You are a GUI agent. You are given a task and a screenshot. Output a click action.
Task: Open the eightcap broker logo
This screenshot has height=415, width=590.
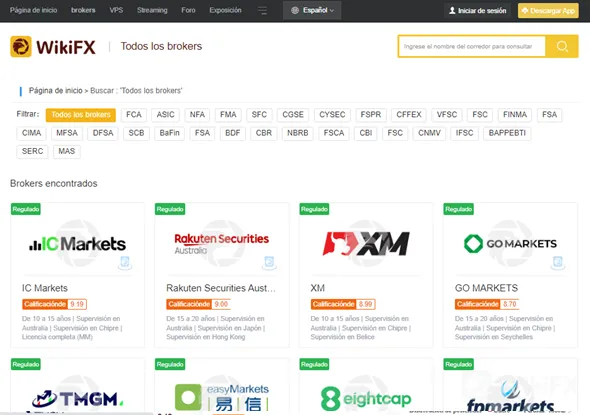tap(366, 398)
